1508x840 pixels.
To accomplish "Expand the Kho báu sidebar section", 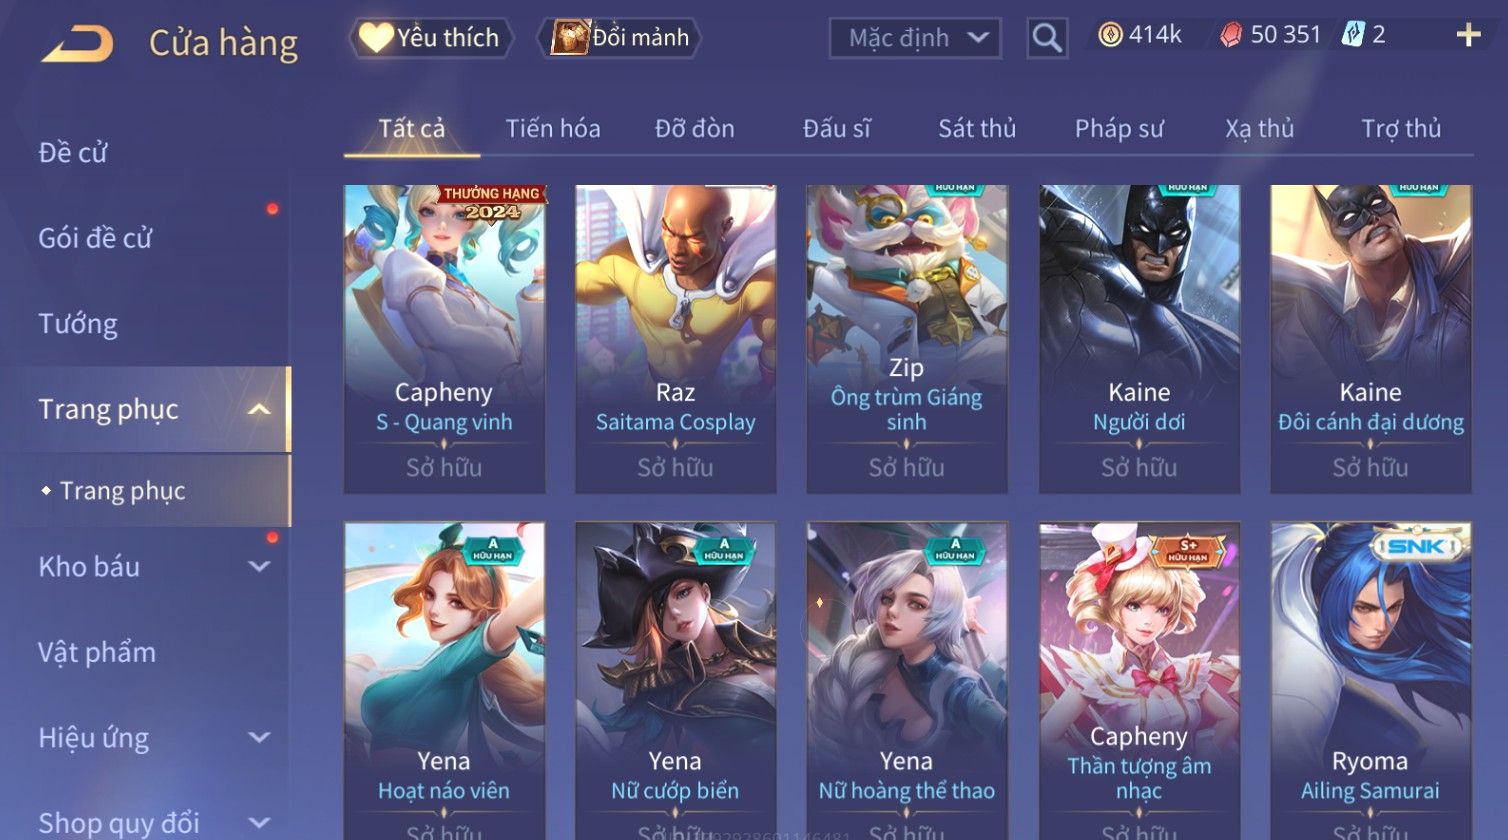I will pos(259,567).
